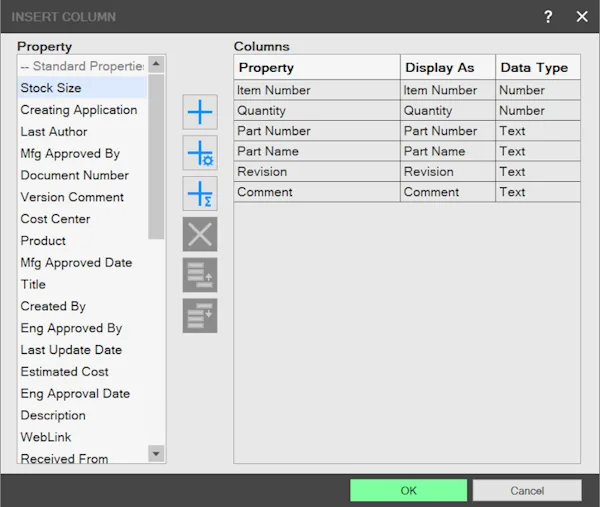Confirm with the OK button
The image size is (600, 507).
[x=408, y=491]
